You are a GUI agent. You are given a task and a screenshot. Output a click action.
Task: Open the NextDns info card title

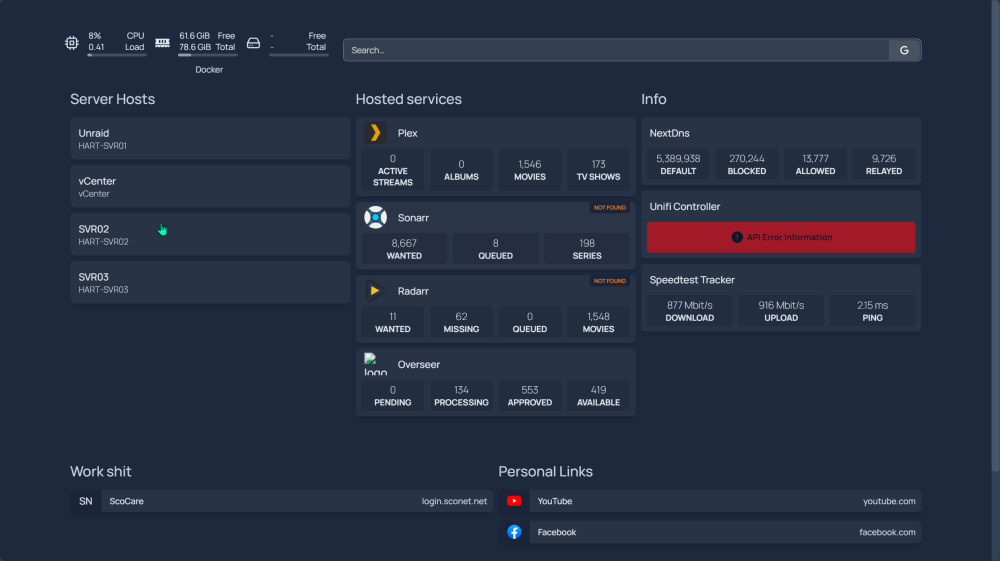coord(669,133)
